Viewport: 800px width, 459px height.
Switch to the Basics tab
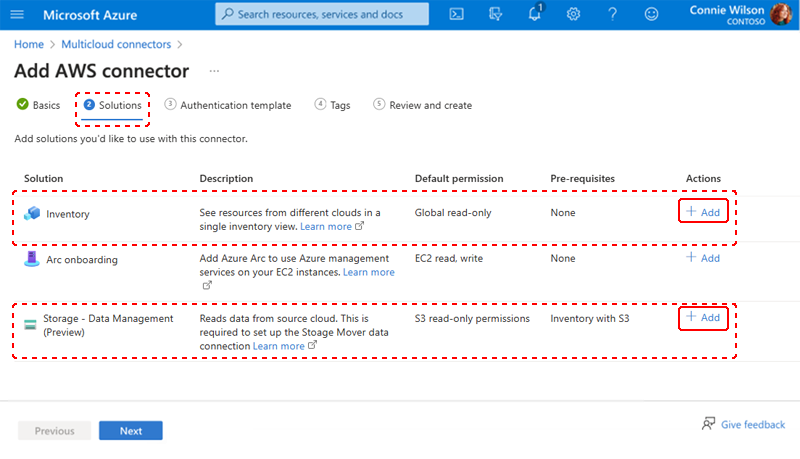(38, 105)
